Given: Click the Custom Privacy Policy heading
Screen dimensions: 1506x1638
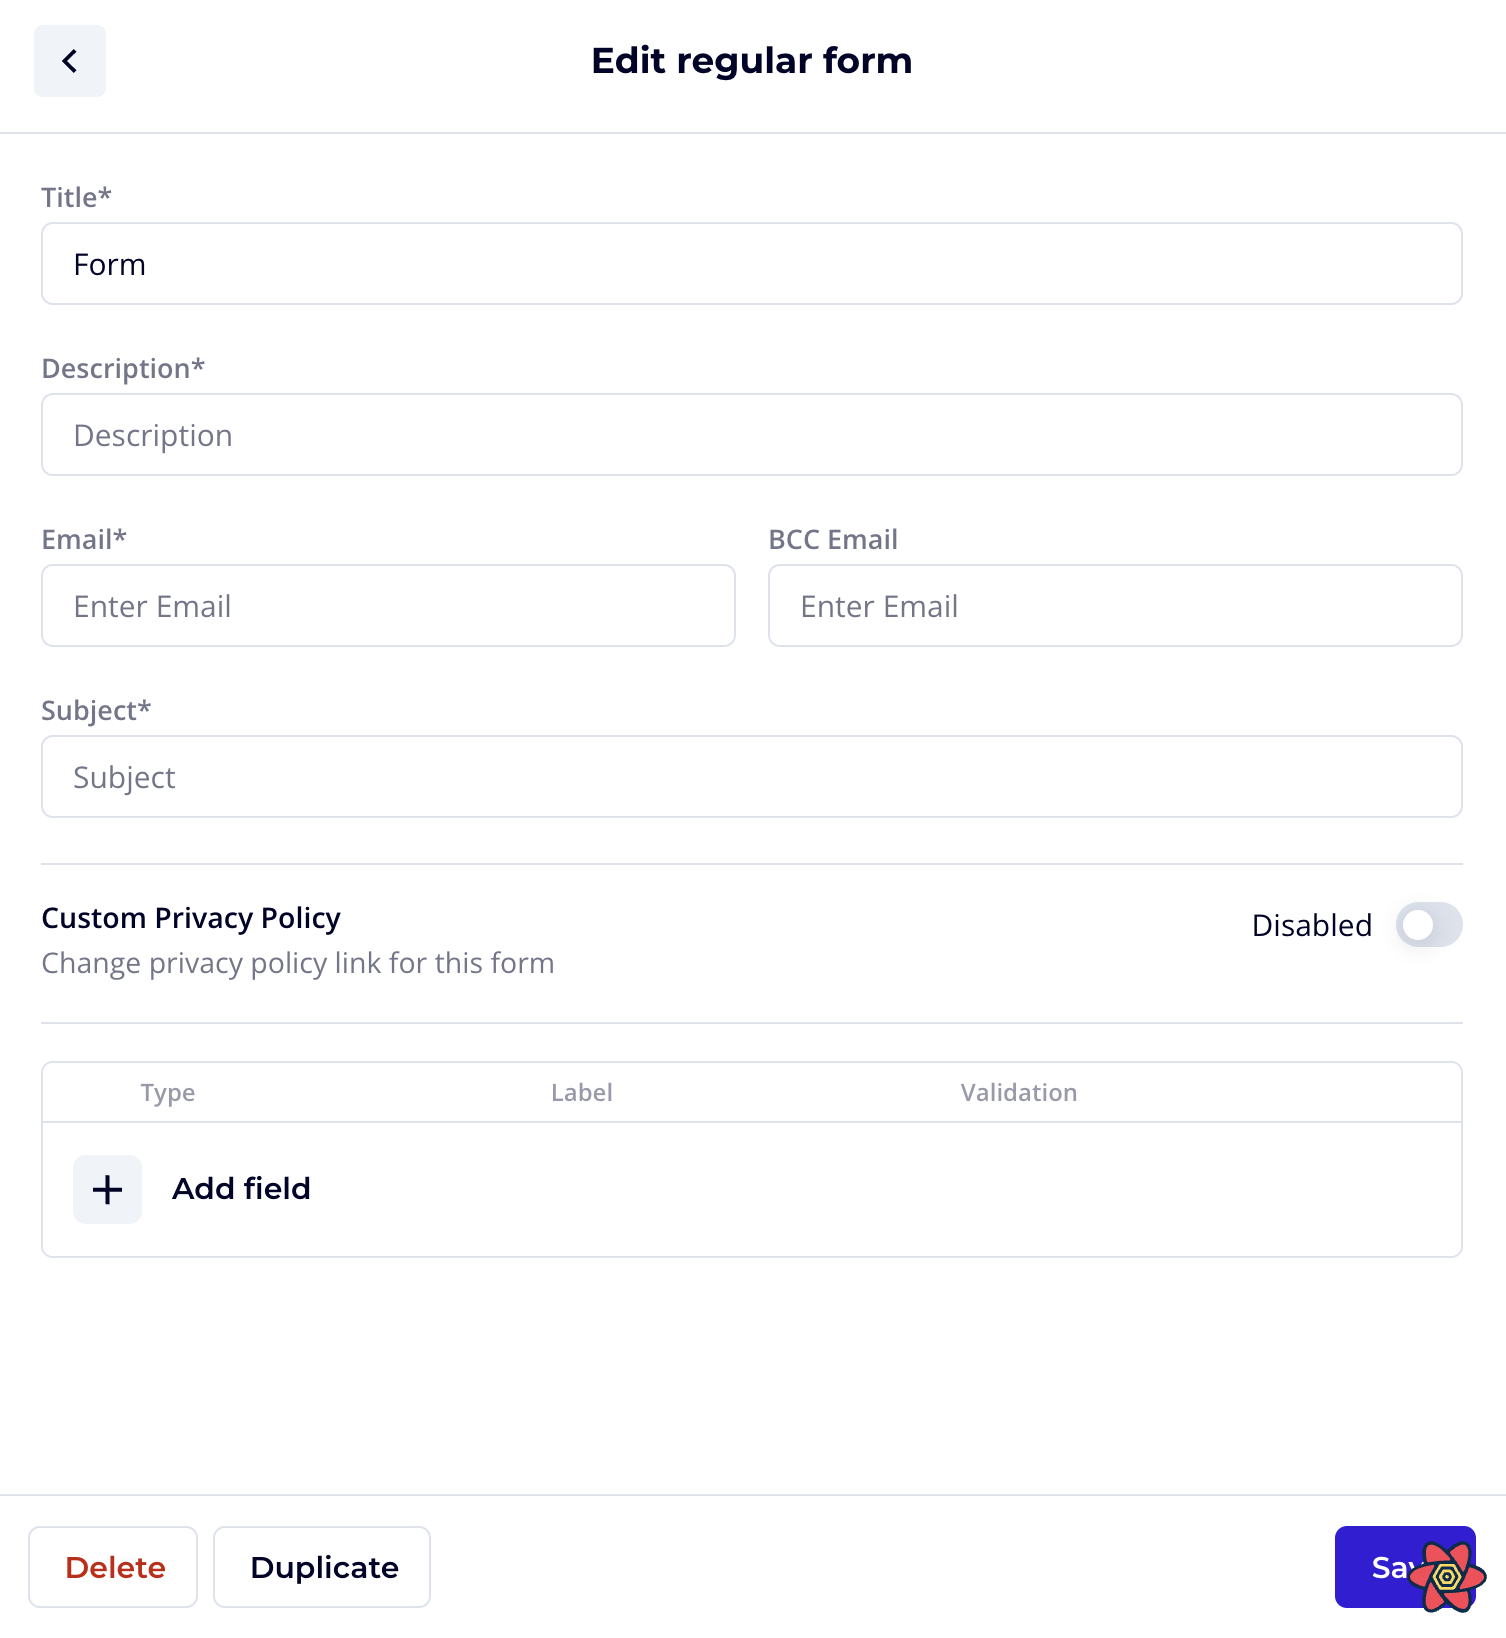Looking at the screenshot, I should (x=191, y=917).
